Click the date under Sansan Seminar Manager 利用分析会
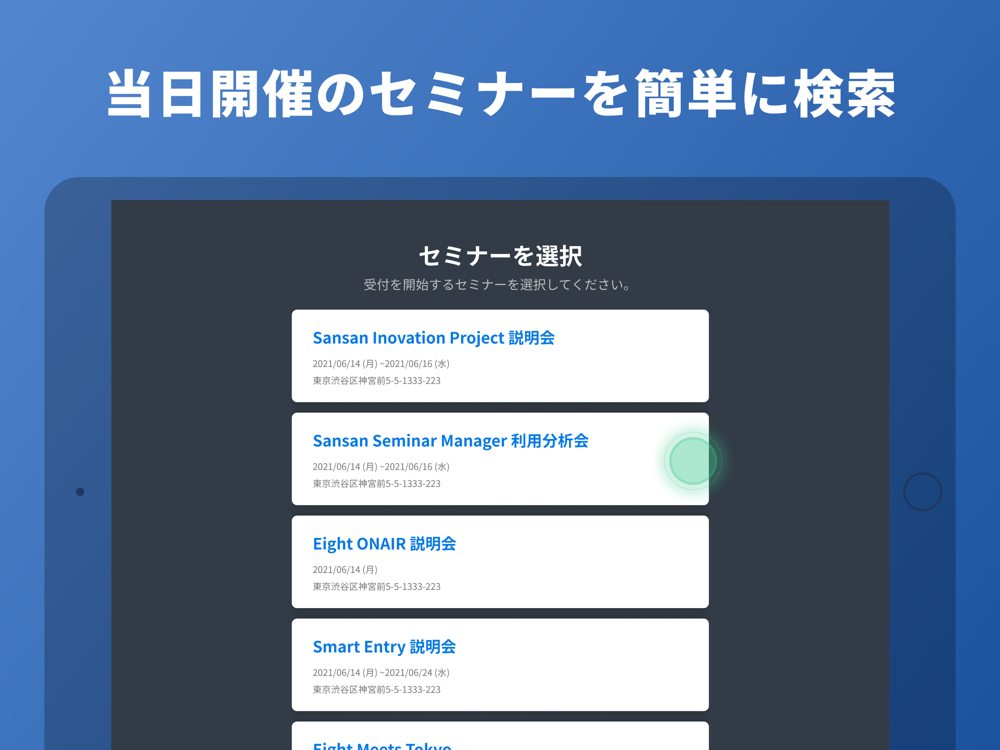This screenshot has height=750, width=1000. pos(381,467)
